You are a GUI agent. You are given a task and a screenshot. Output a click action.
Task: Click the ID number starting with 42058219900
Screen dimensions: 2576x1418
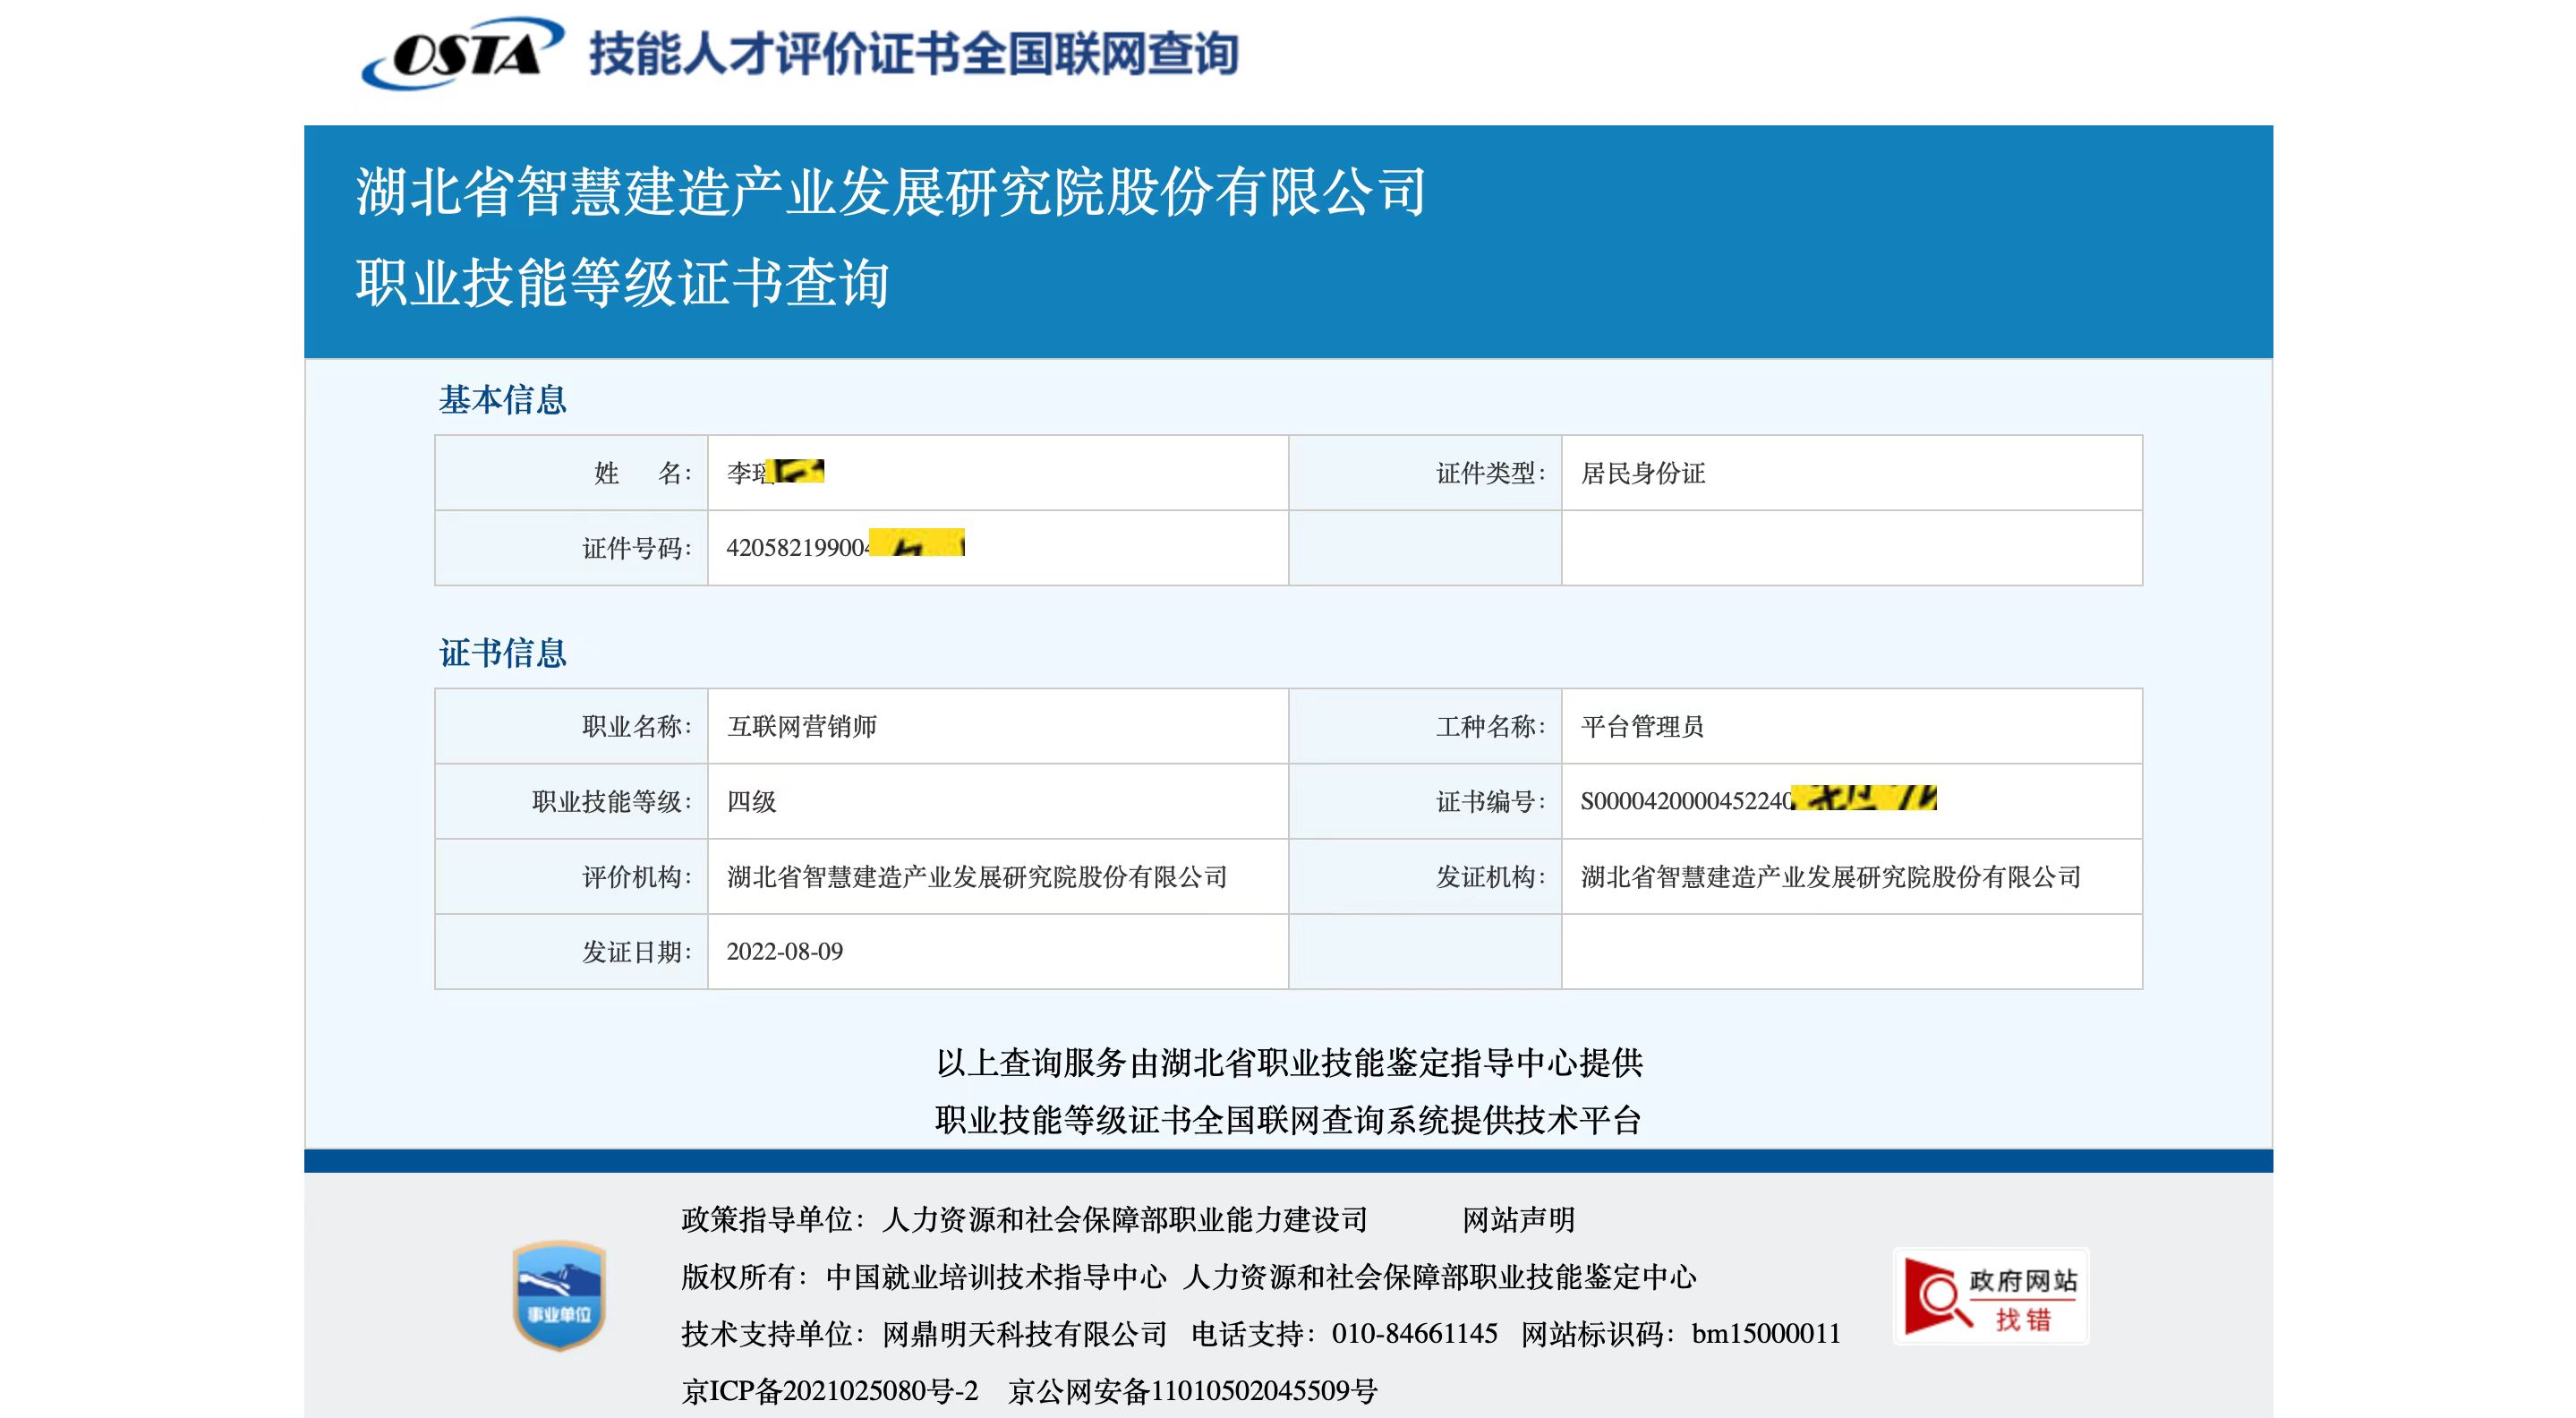click(846, 545)
